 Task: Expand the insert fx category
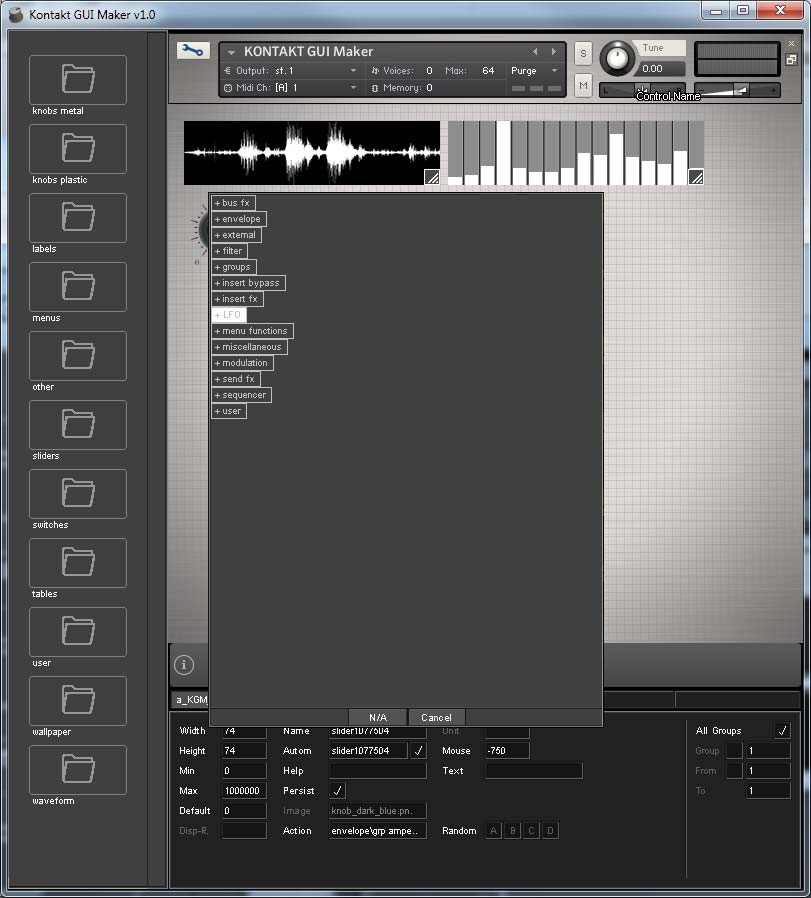click(x=217, y=299)
